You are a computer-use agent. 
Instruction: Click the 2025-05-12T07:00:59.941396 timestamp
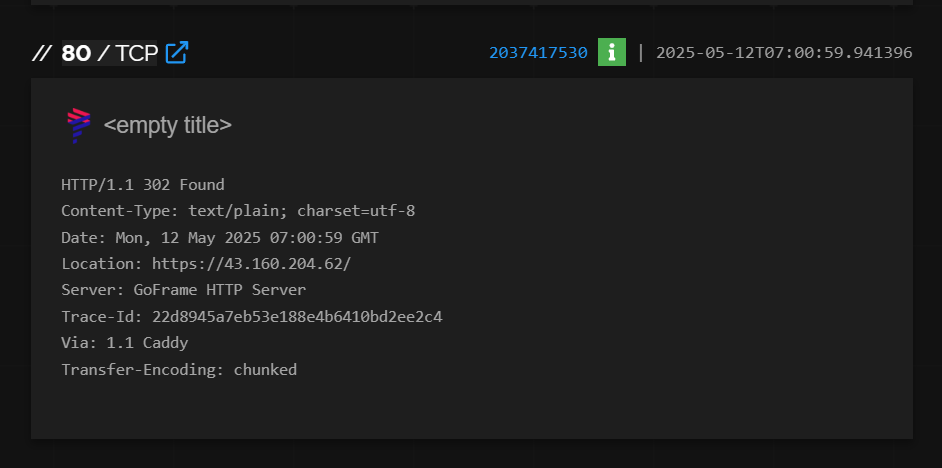pyautogui.click(x=784, y=53)
